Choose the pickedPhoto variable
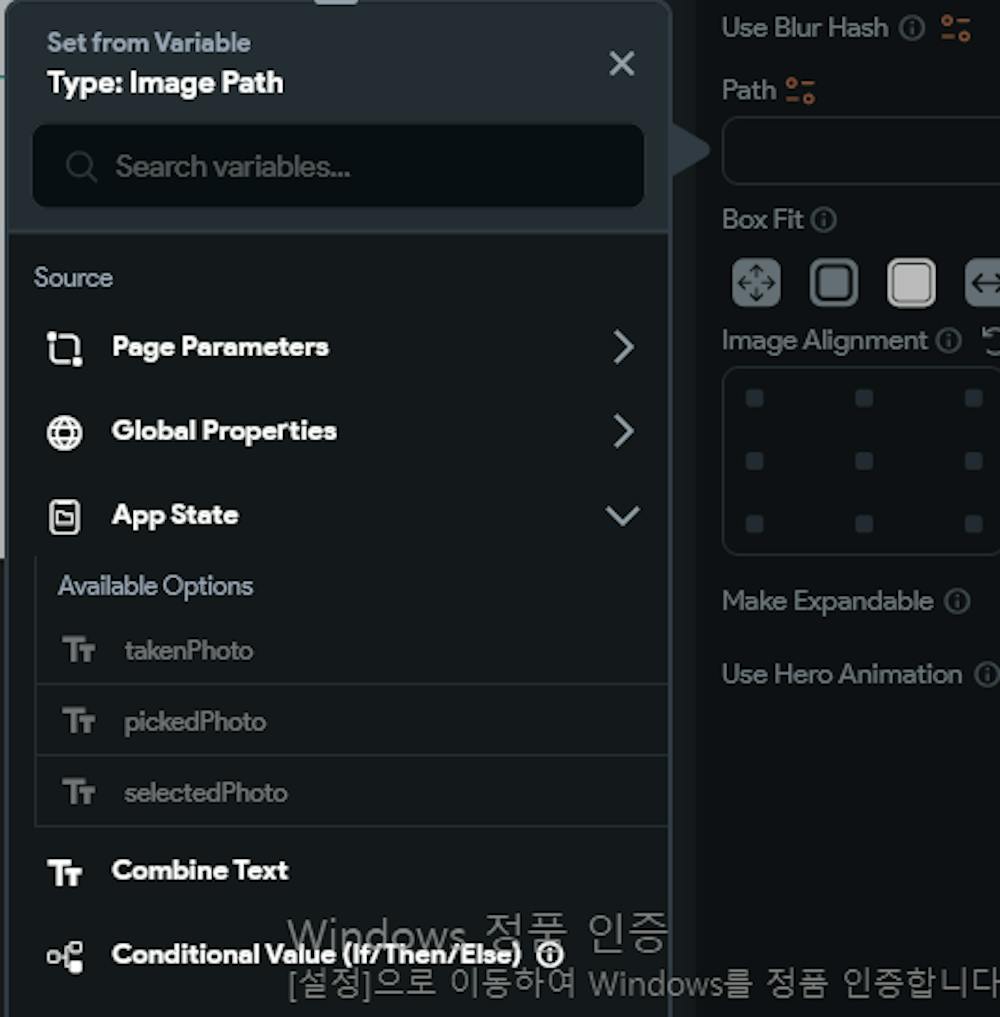1000x1017 pixels. (195, 722)
